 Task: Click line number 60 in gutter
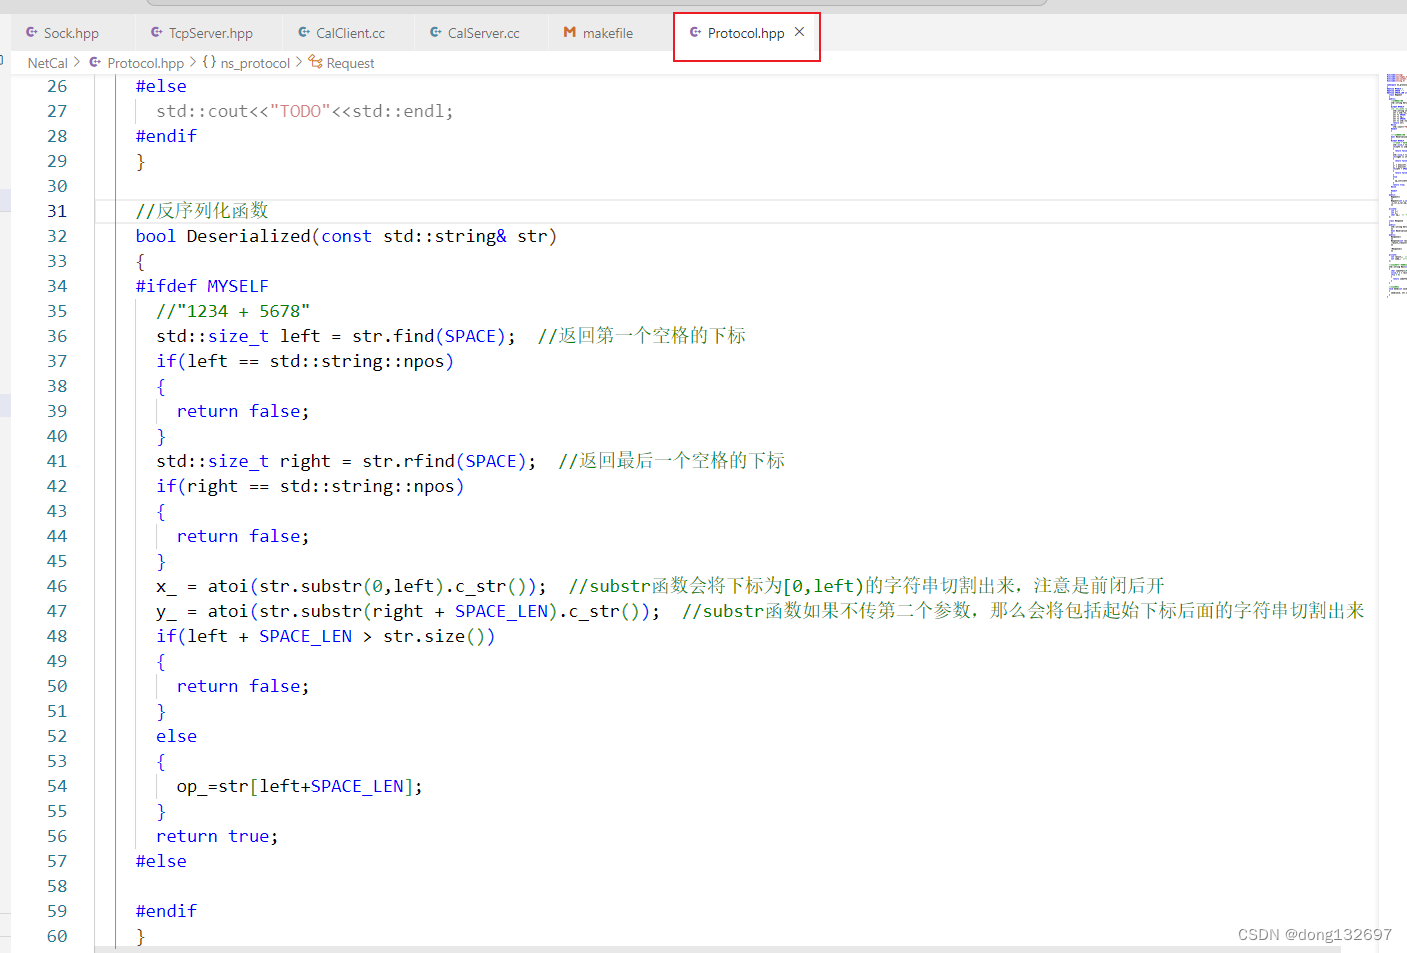click(x=57, y=936)
